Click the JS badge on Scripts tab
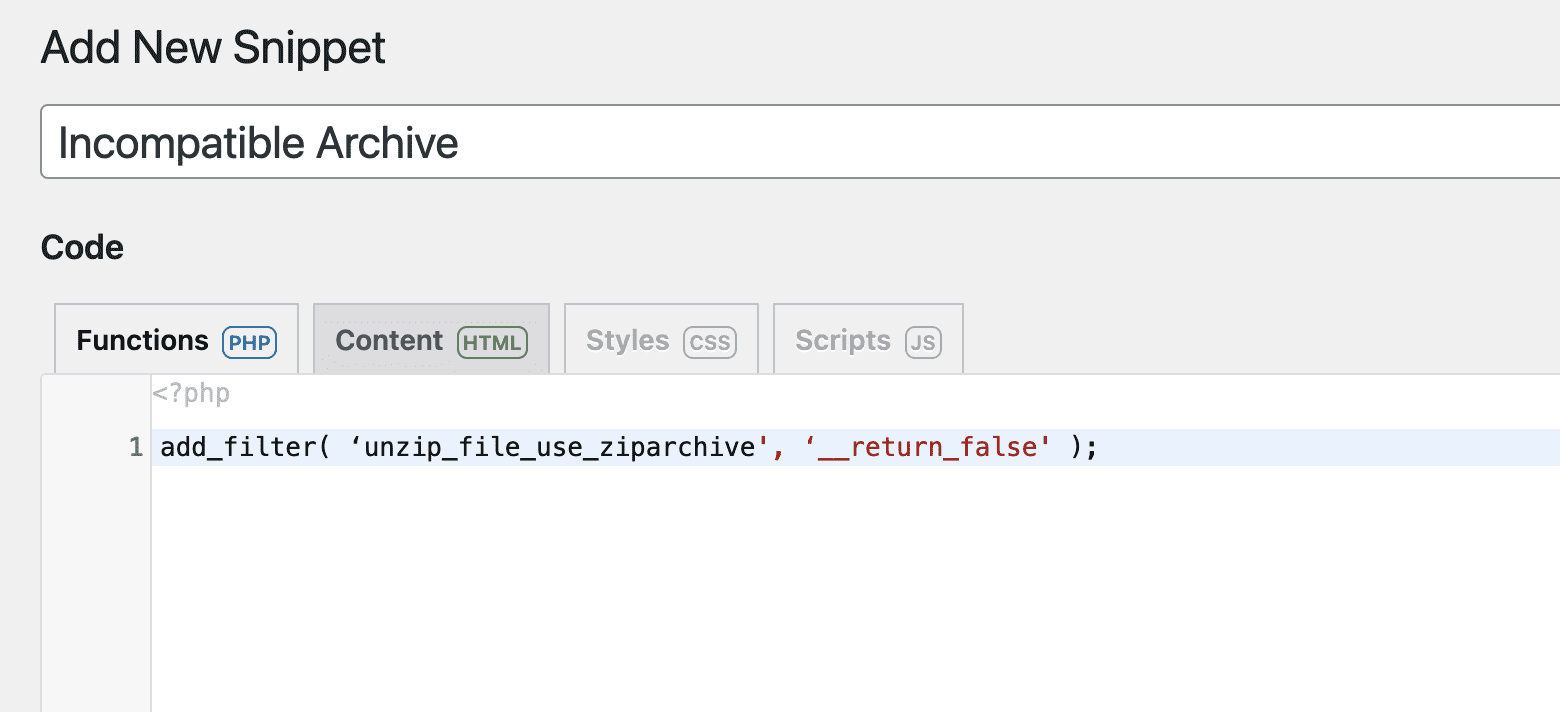The width and height of the screenshot is (1560, 712). tap(923, 342)
